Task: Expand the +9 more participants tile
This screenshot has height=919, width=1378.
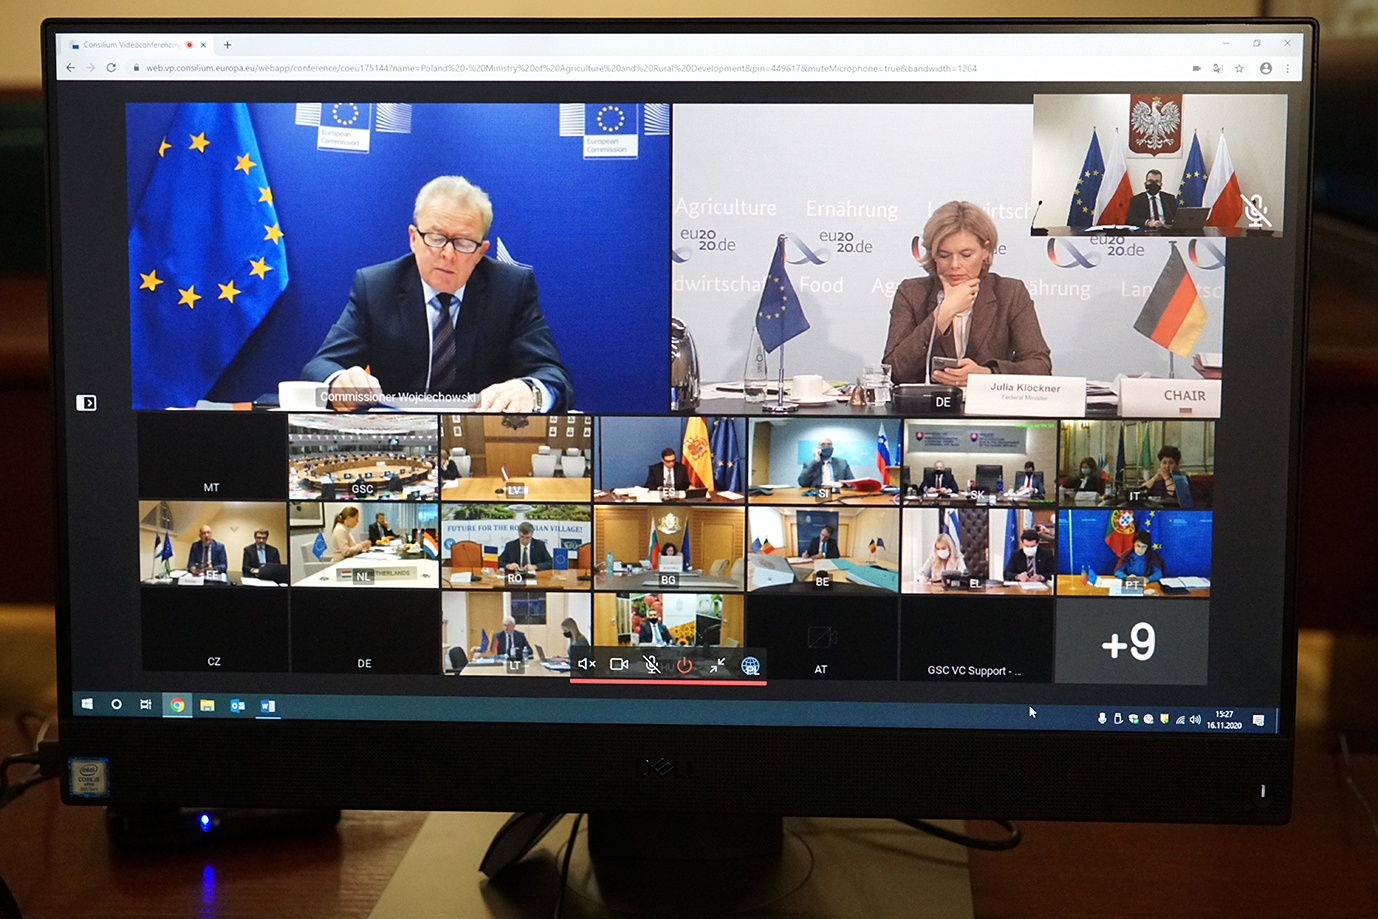Action: click(x=1130, y=642)
